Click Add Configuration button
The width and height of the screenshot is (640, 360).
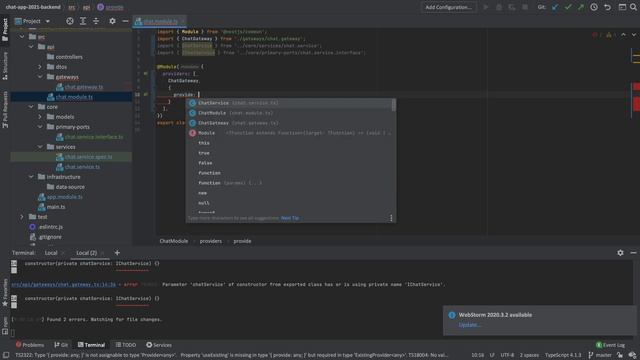(449, 7)
